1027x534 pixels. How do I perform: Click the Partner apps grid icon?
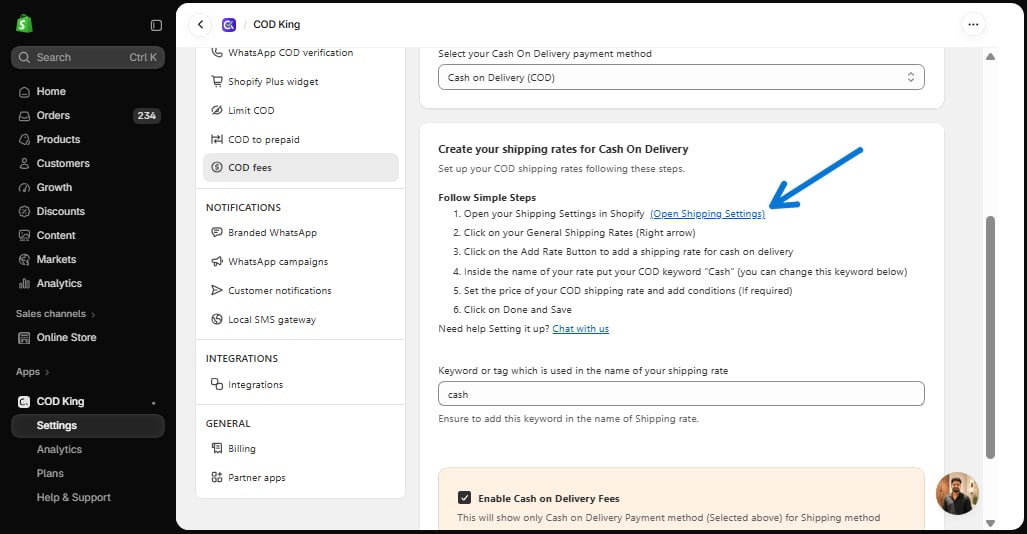[217, 477]
